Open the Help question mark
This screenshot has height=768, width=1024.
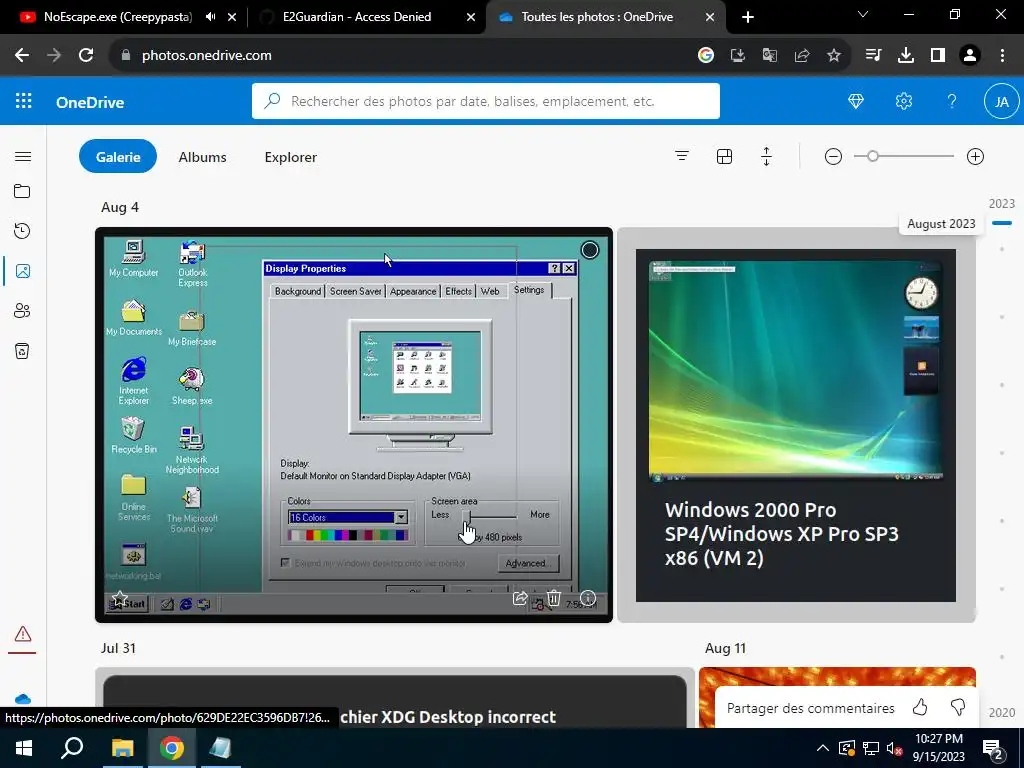coord(952,101)
